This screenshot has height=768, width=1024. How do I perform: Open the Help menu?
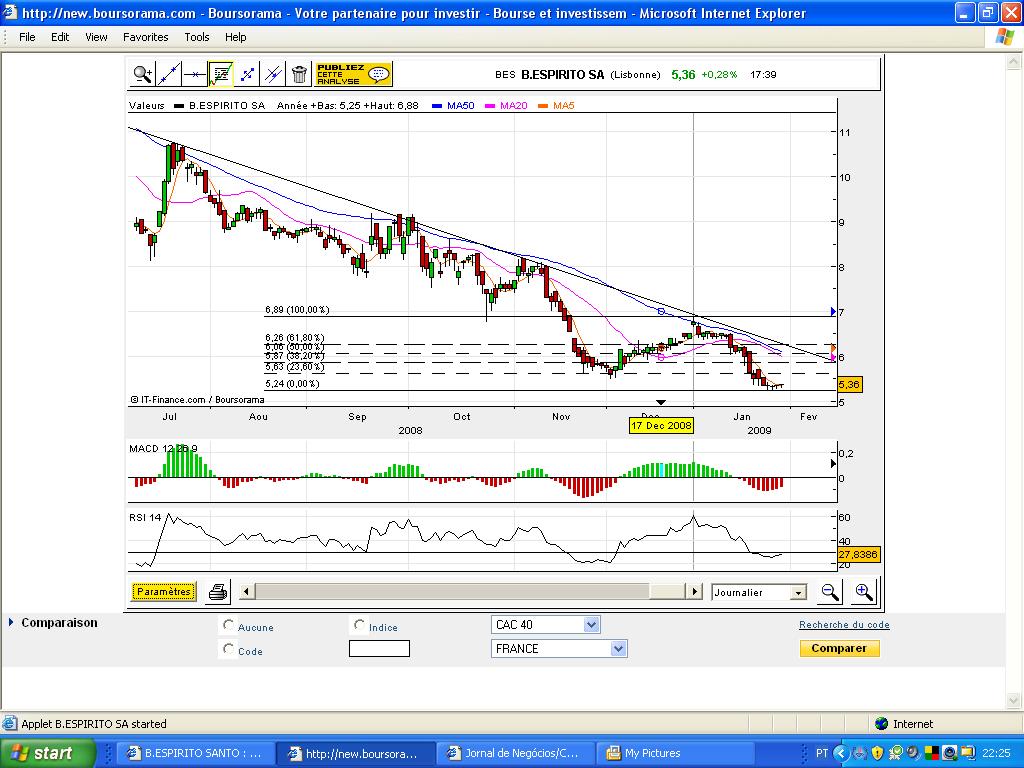236,37
